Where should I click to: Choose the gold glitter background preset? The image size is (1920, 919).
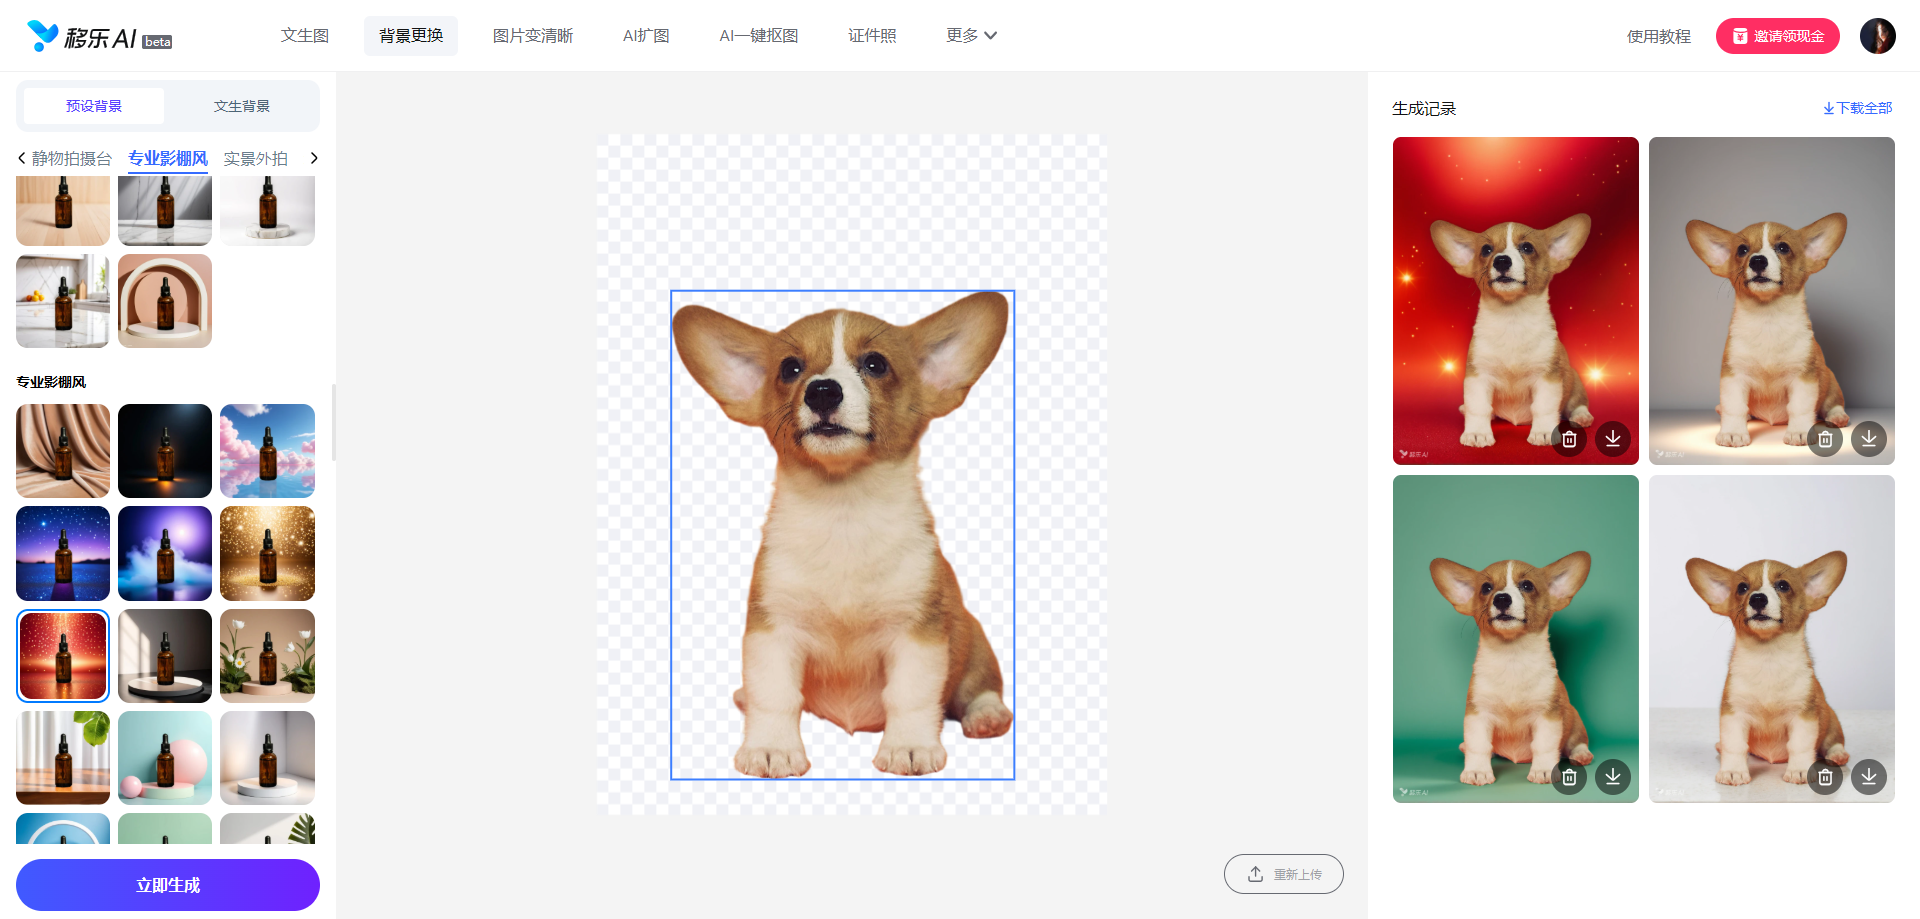click(x=267, y=553)
